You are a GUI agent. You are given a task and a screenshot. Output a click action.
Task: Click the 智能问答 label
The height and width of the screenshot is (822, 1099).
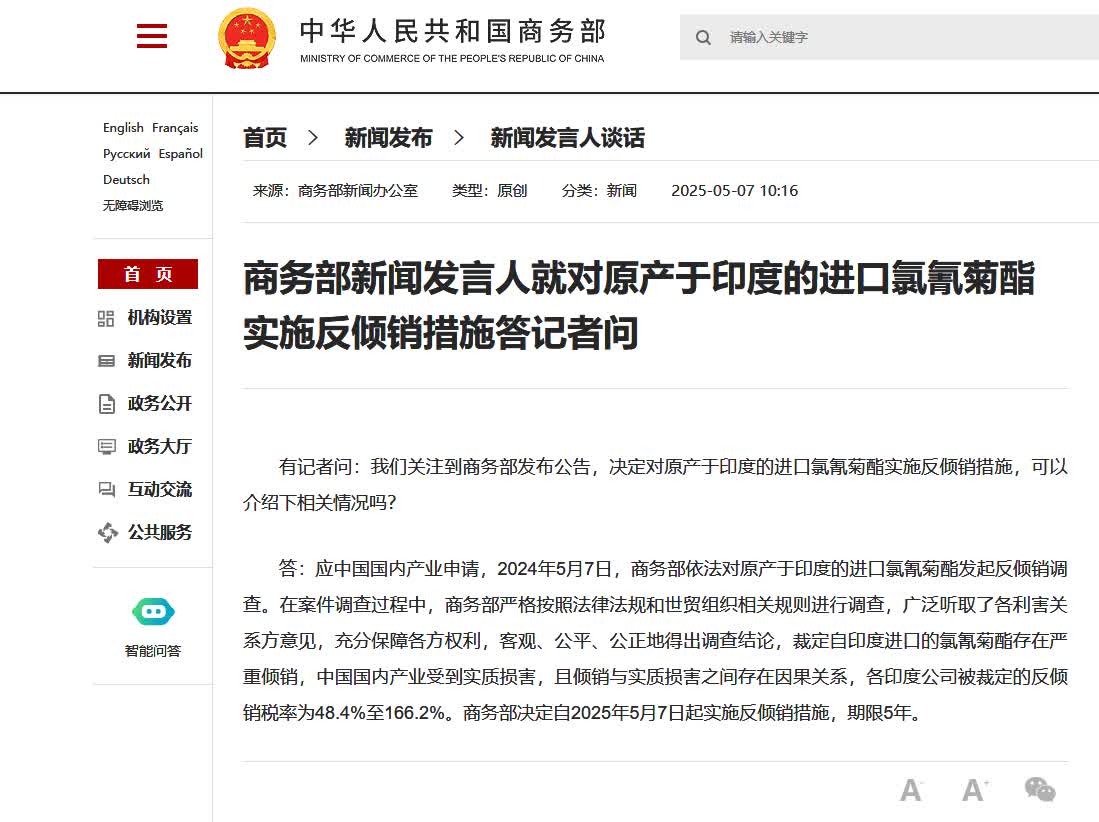click(153, 651)
